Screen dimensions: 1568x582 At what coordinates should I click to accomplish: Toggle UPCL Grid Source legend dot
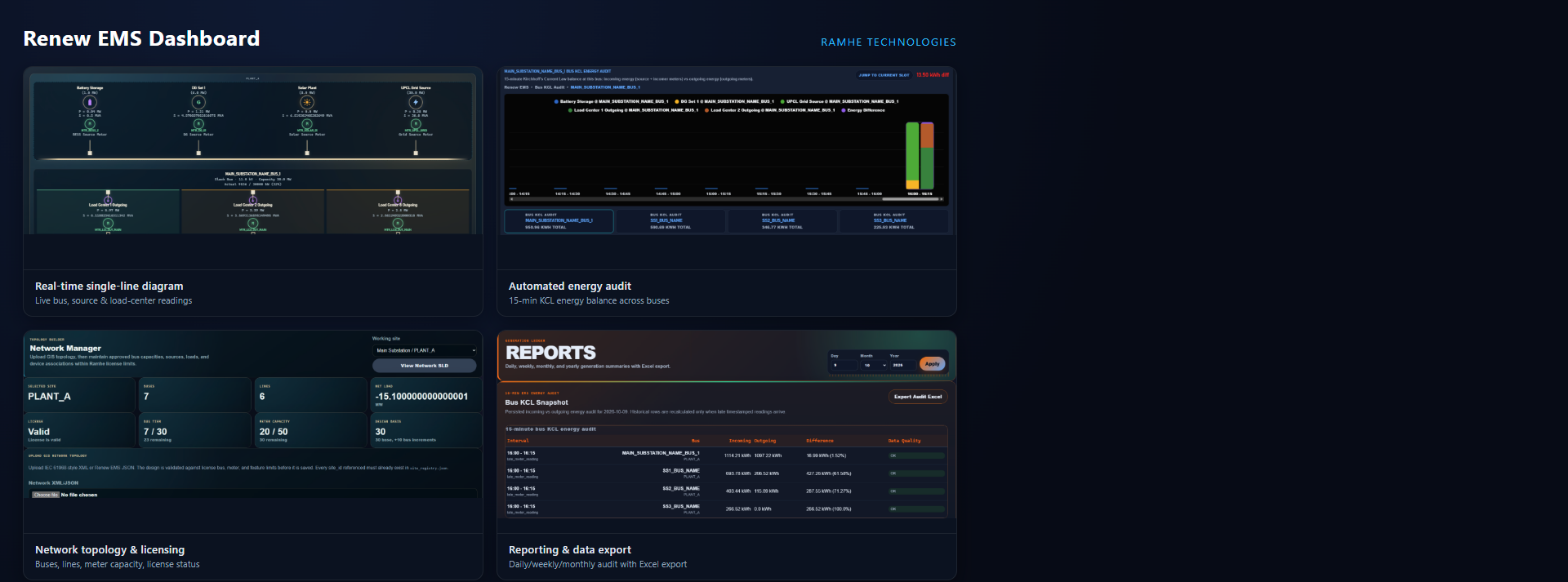[783, 101]
